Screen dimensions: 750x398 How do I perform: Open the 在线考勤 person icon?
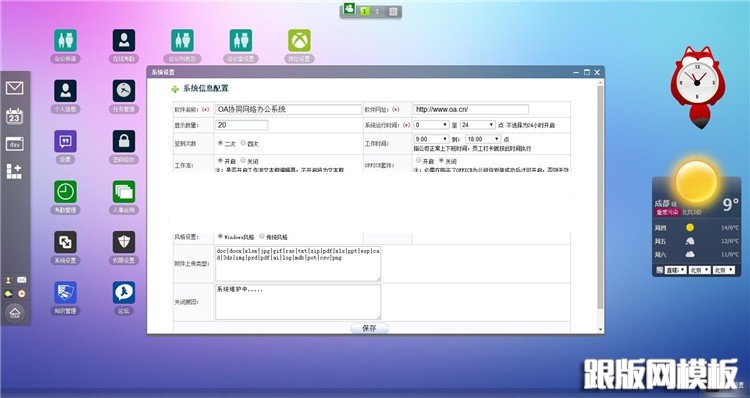pos(124,41)
